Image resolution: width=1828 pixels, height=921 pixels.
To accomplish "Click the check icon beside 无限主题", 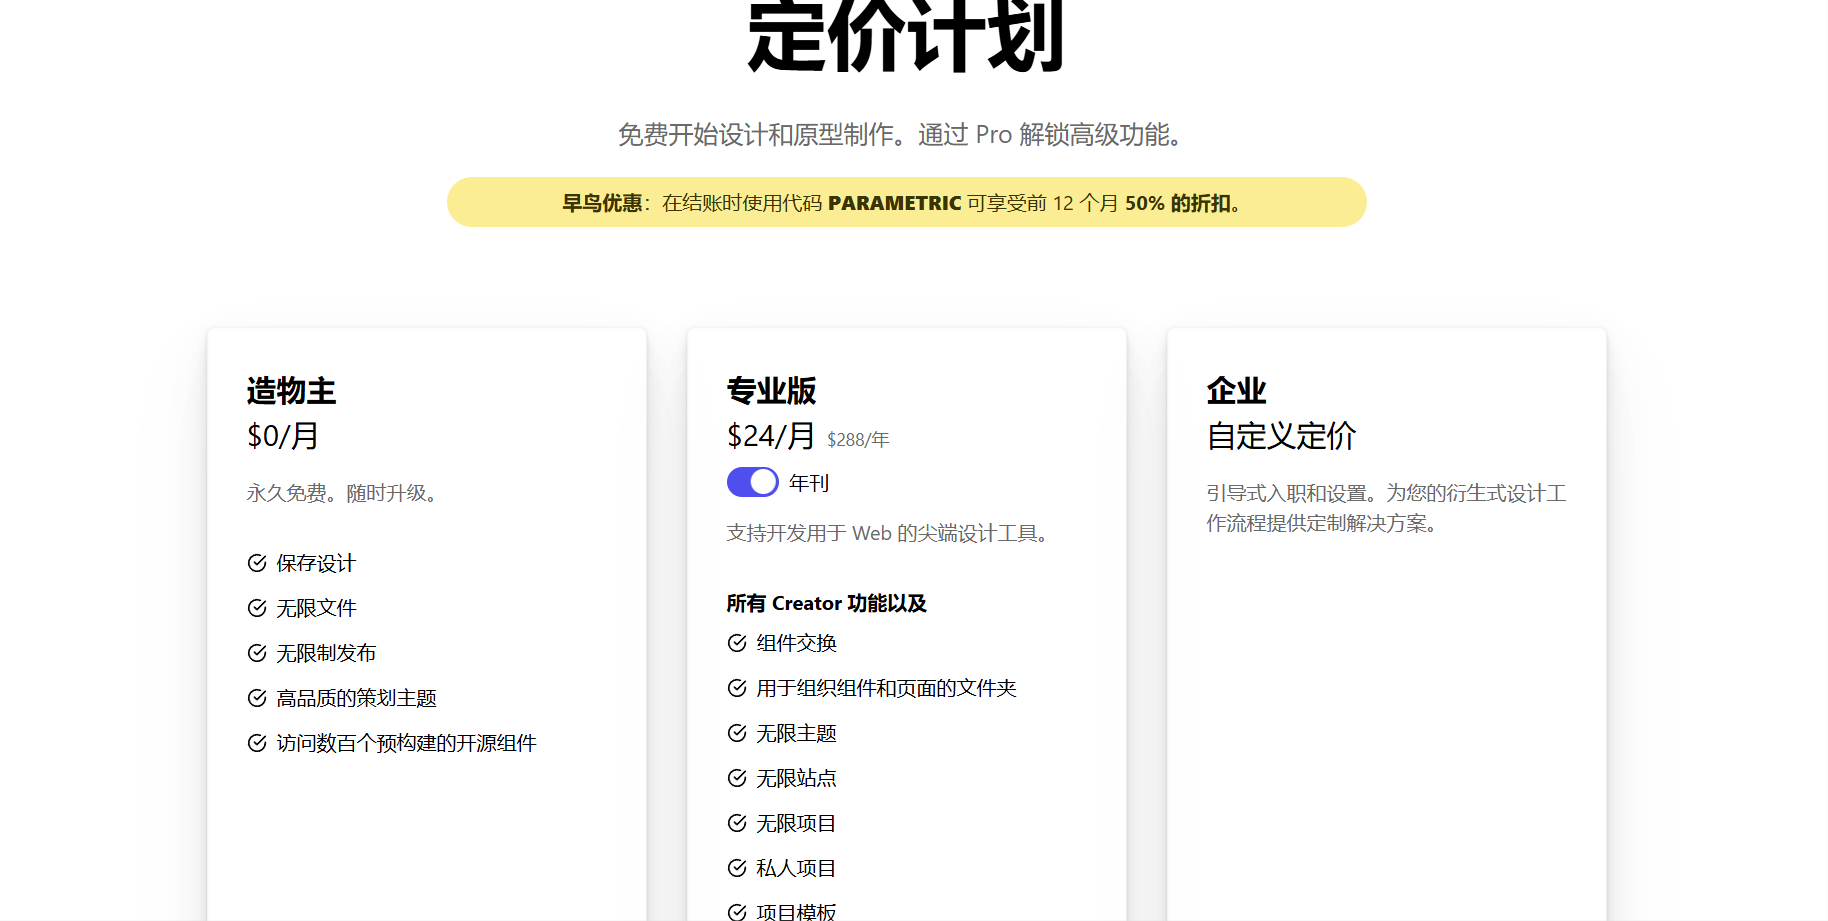I will point(737,733).
